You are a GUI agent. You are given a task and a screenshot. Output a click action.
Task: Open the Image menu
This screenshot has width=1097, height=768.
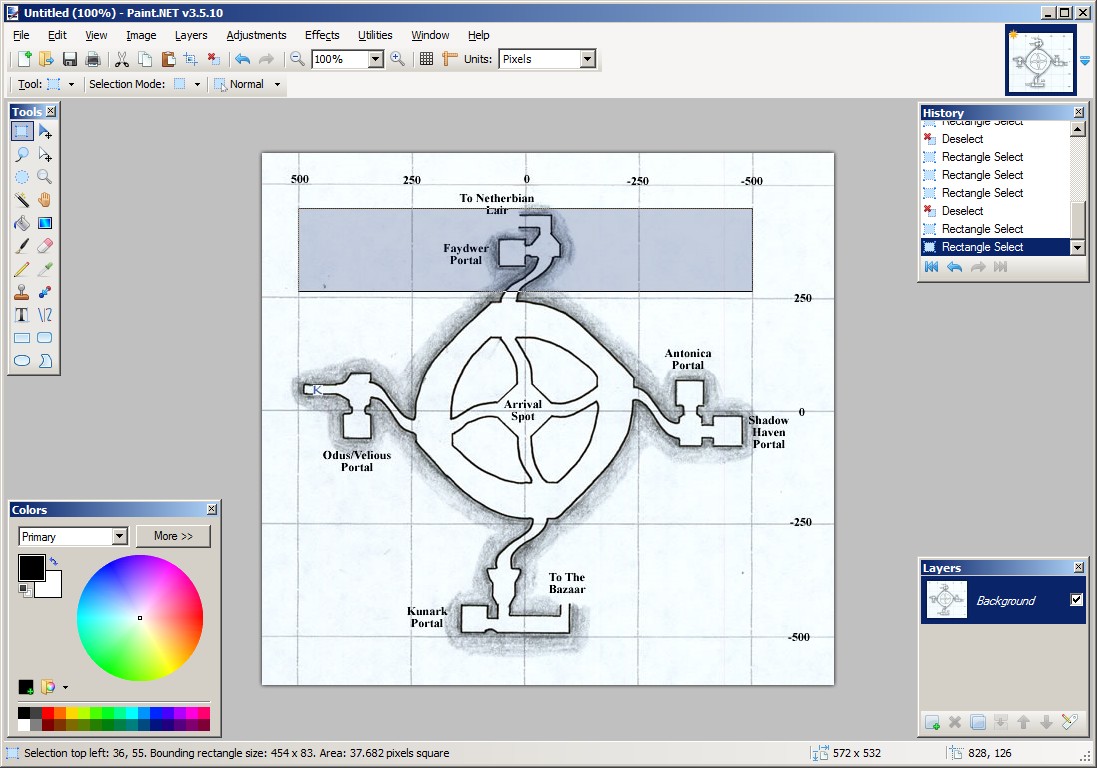tap(141, 35)
